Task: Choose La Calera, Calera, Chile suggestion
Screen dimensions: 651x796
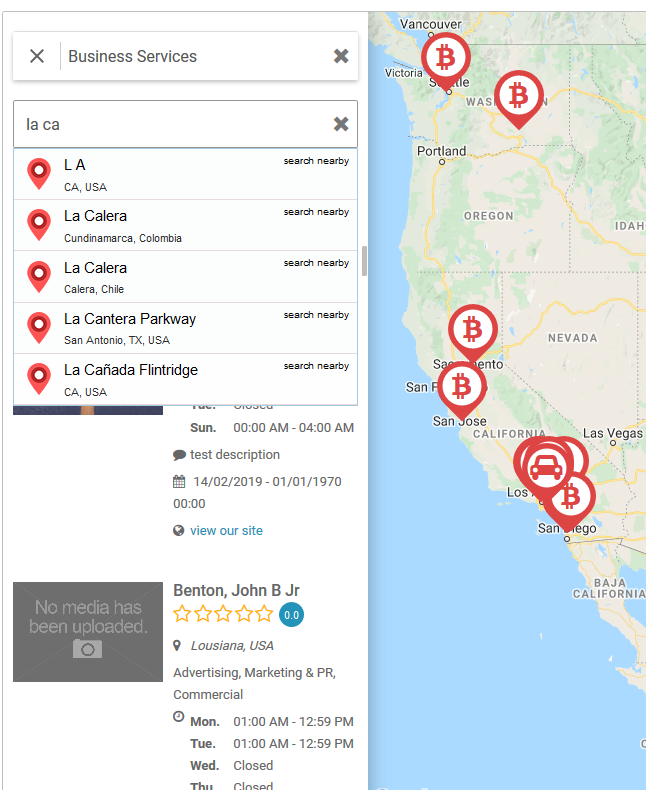Action: point(185,277)
